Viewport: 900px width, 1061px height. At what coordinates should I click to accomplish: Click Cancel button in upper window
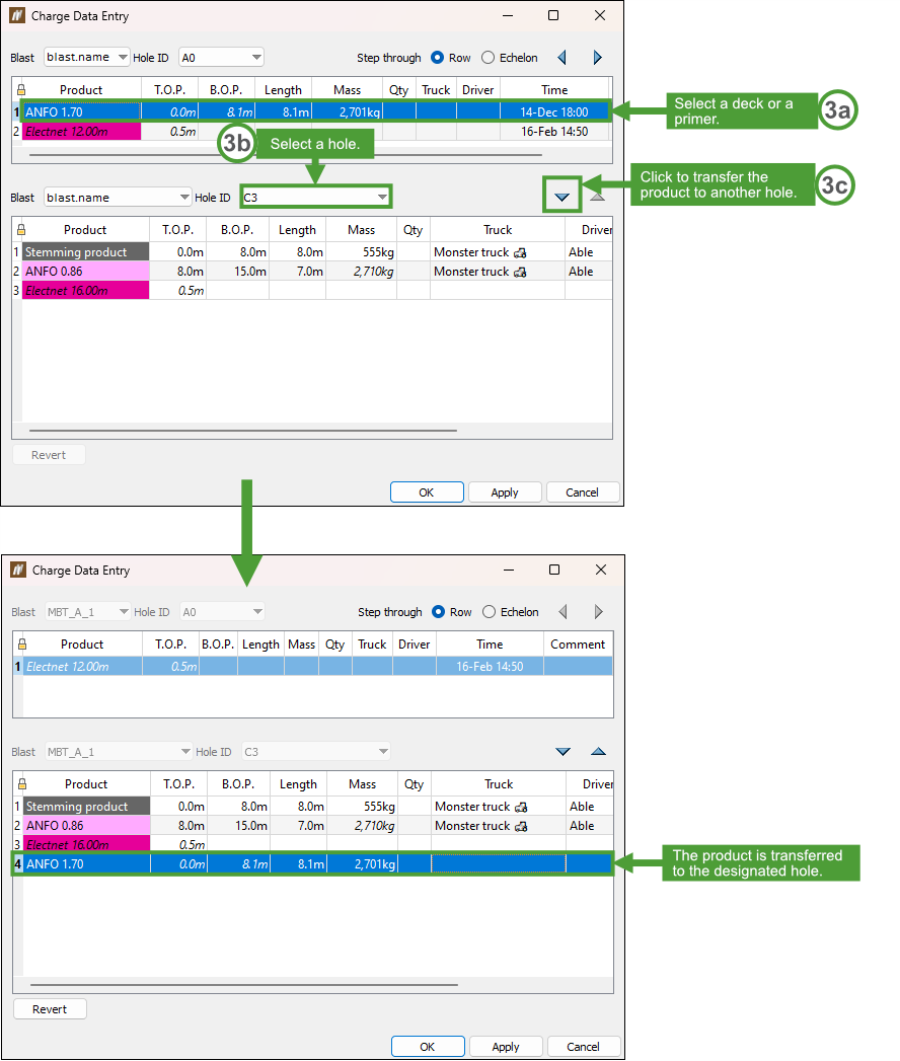(x=582, y=493)
